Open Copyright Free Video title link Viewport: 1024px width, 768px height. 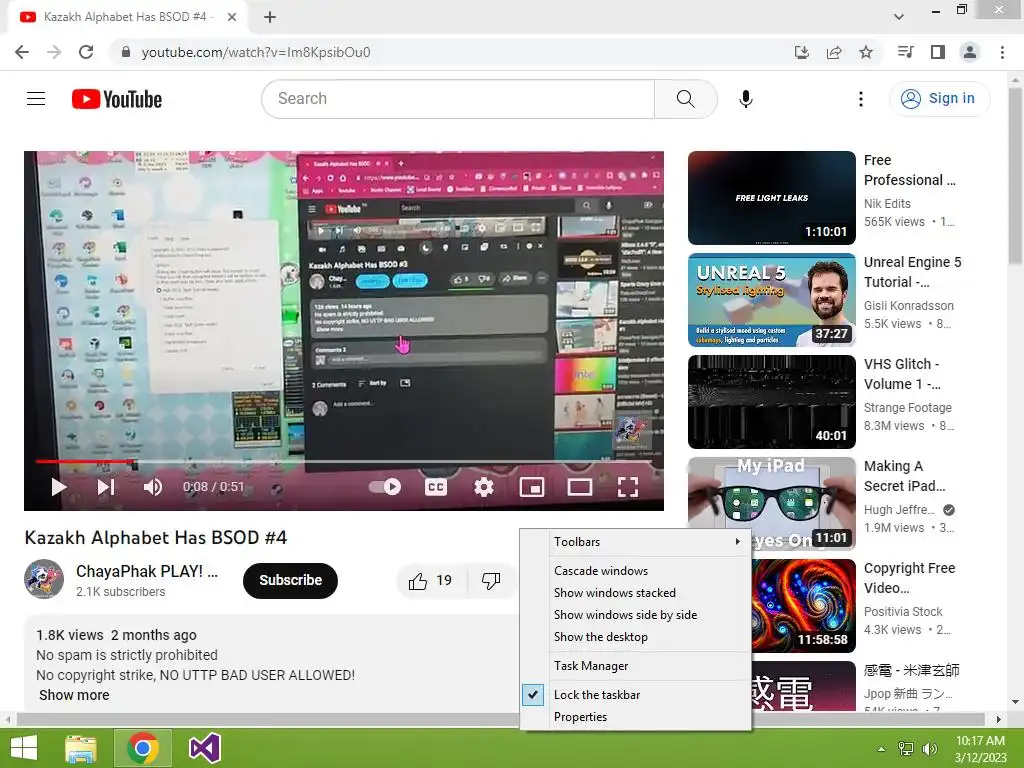(x=909, y=577)
